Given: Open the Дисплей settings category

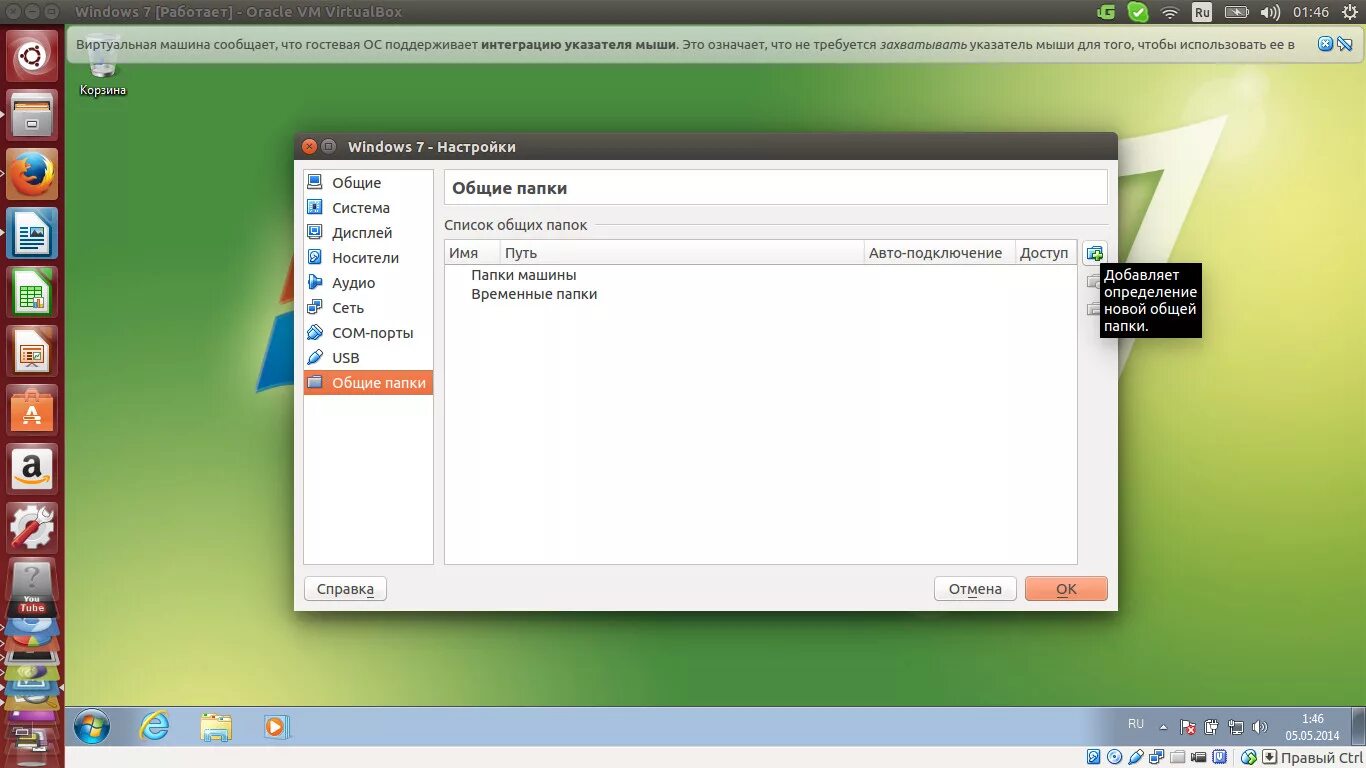Looking at the screenshot, I should pos(368,233).
